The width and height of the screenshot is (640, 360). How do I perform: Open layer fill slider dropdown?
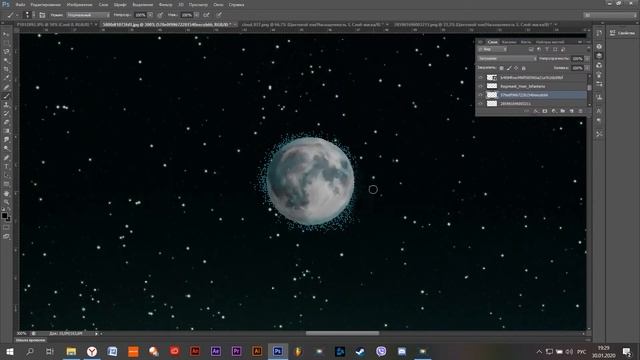(x=587, y=68)
